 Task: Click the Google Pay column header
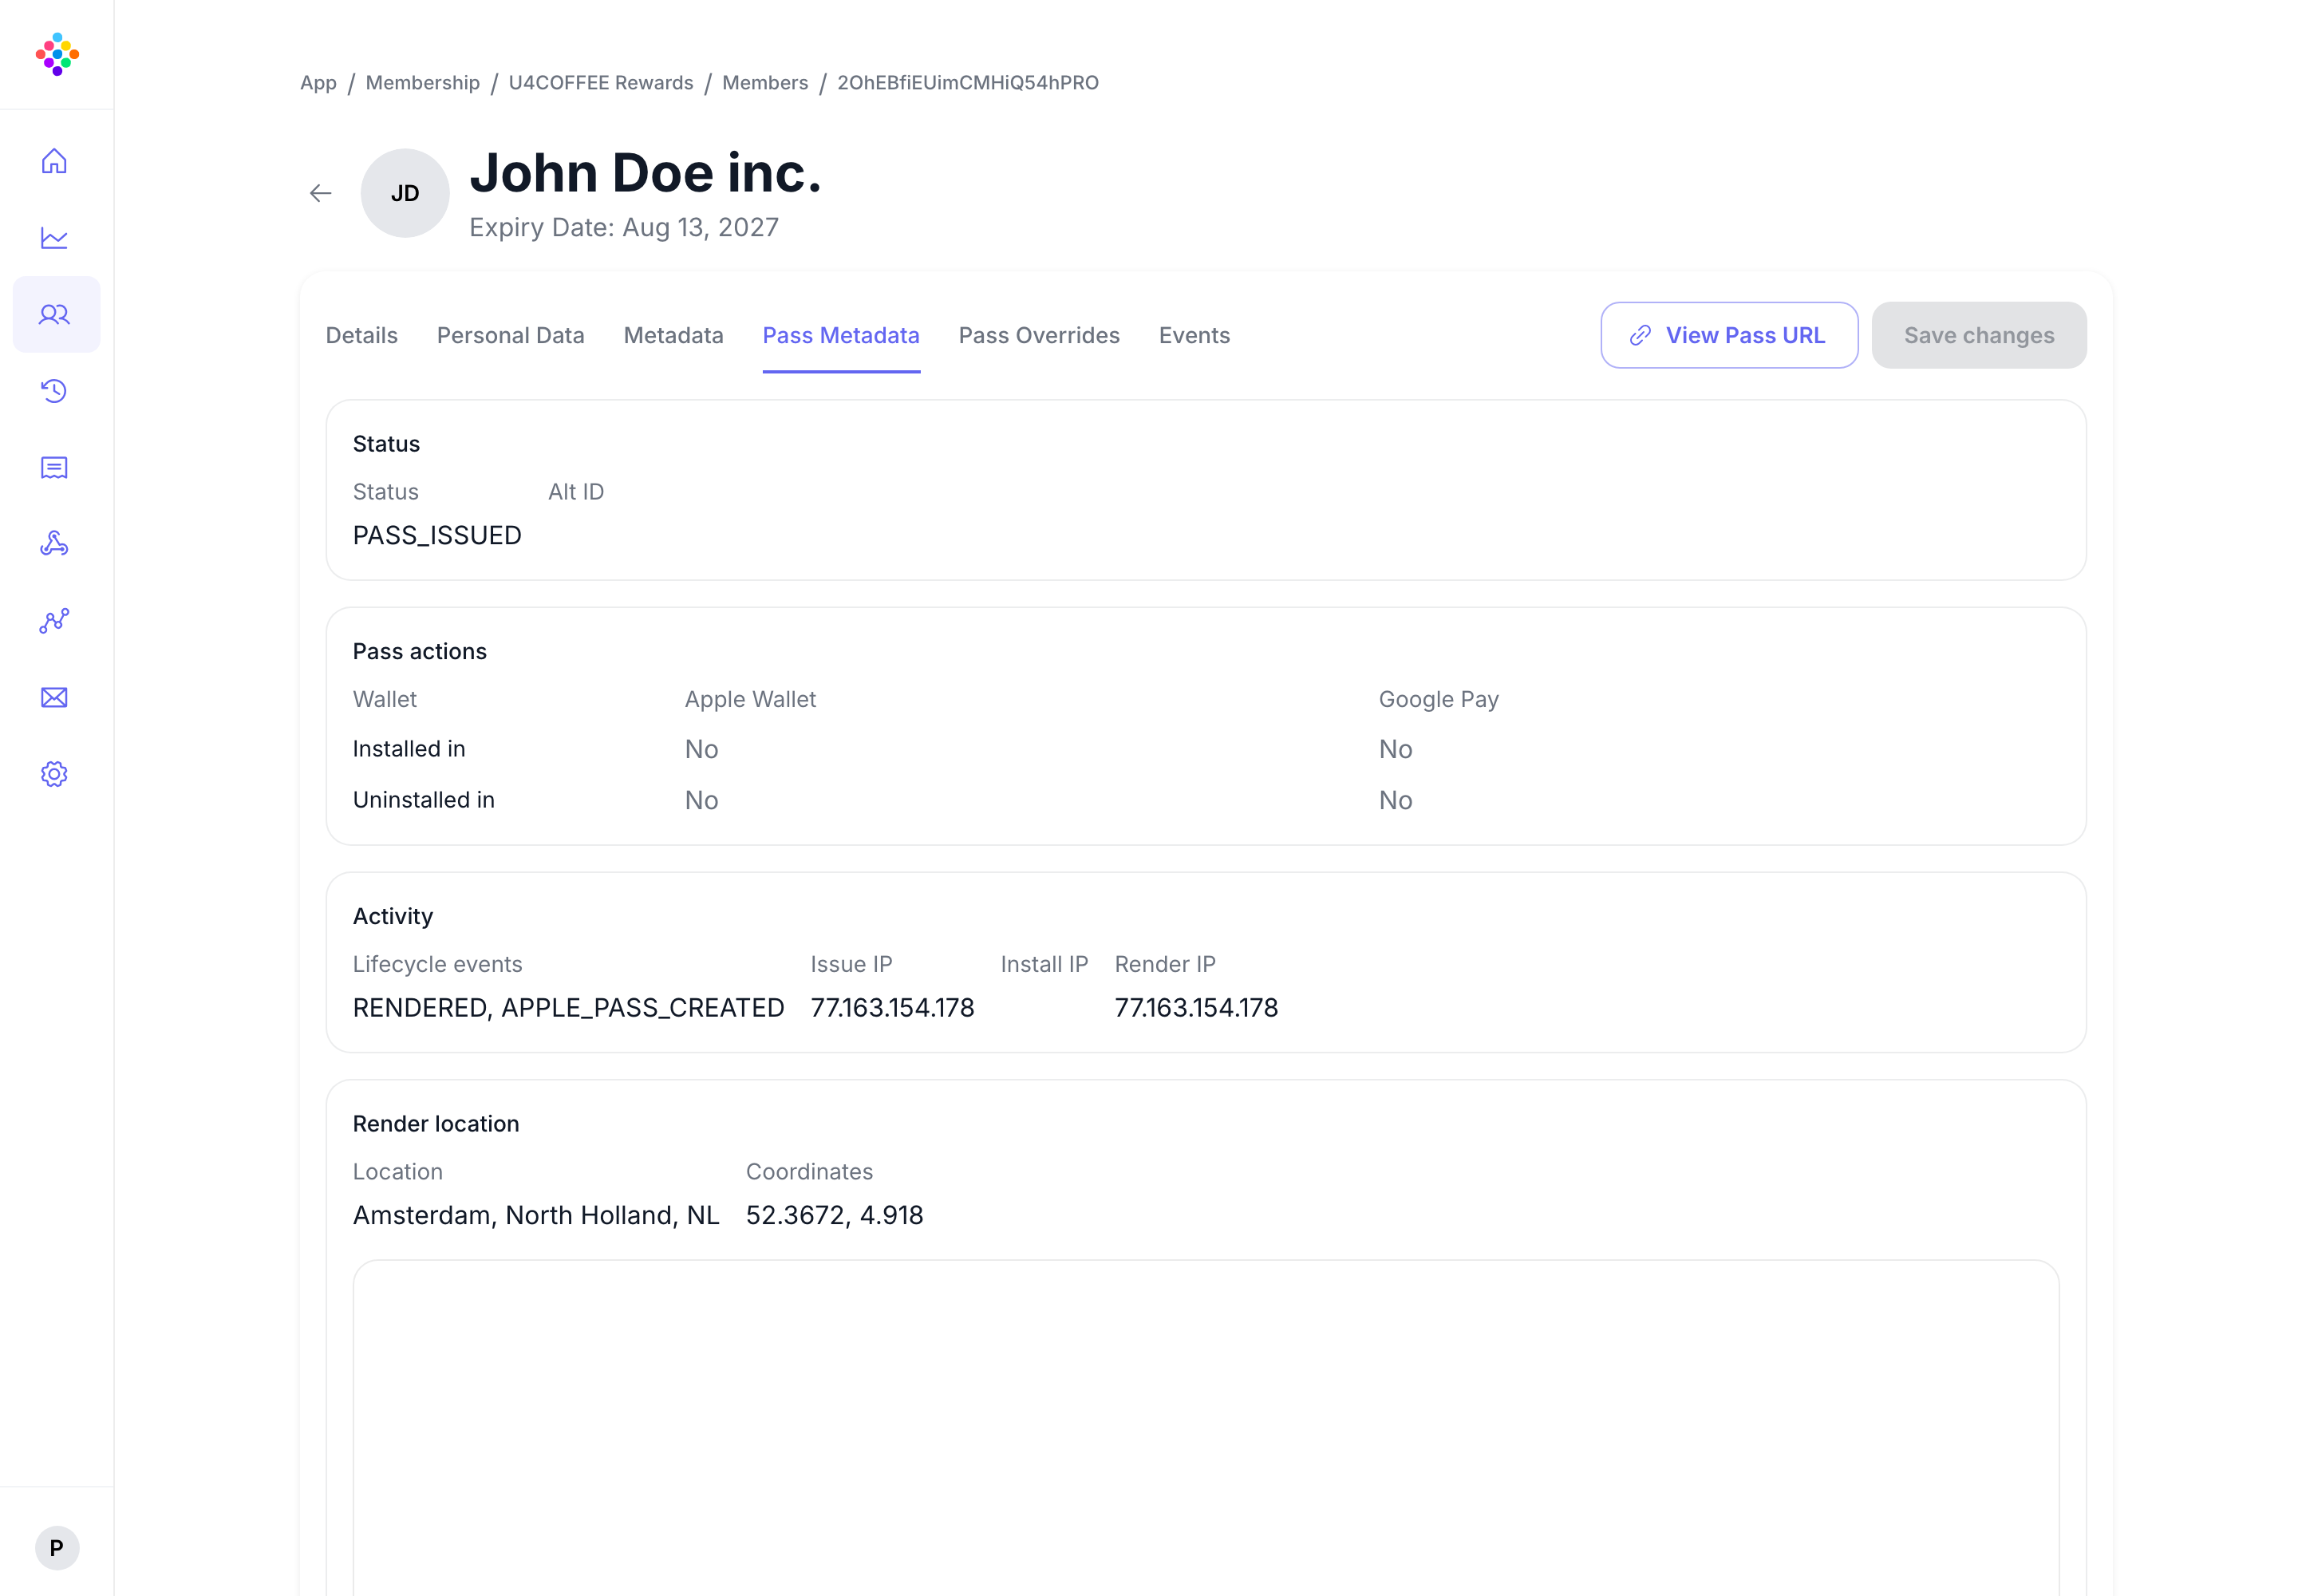pyautogui.click(x=1438, y=699)
